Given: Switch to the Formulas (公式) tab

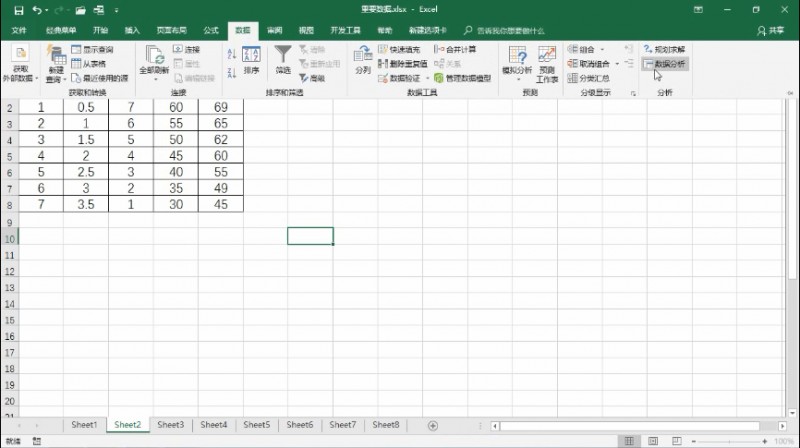Looking at the screenshot, I should coord(211,31).
